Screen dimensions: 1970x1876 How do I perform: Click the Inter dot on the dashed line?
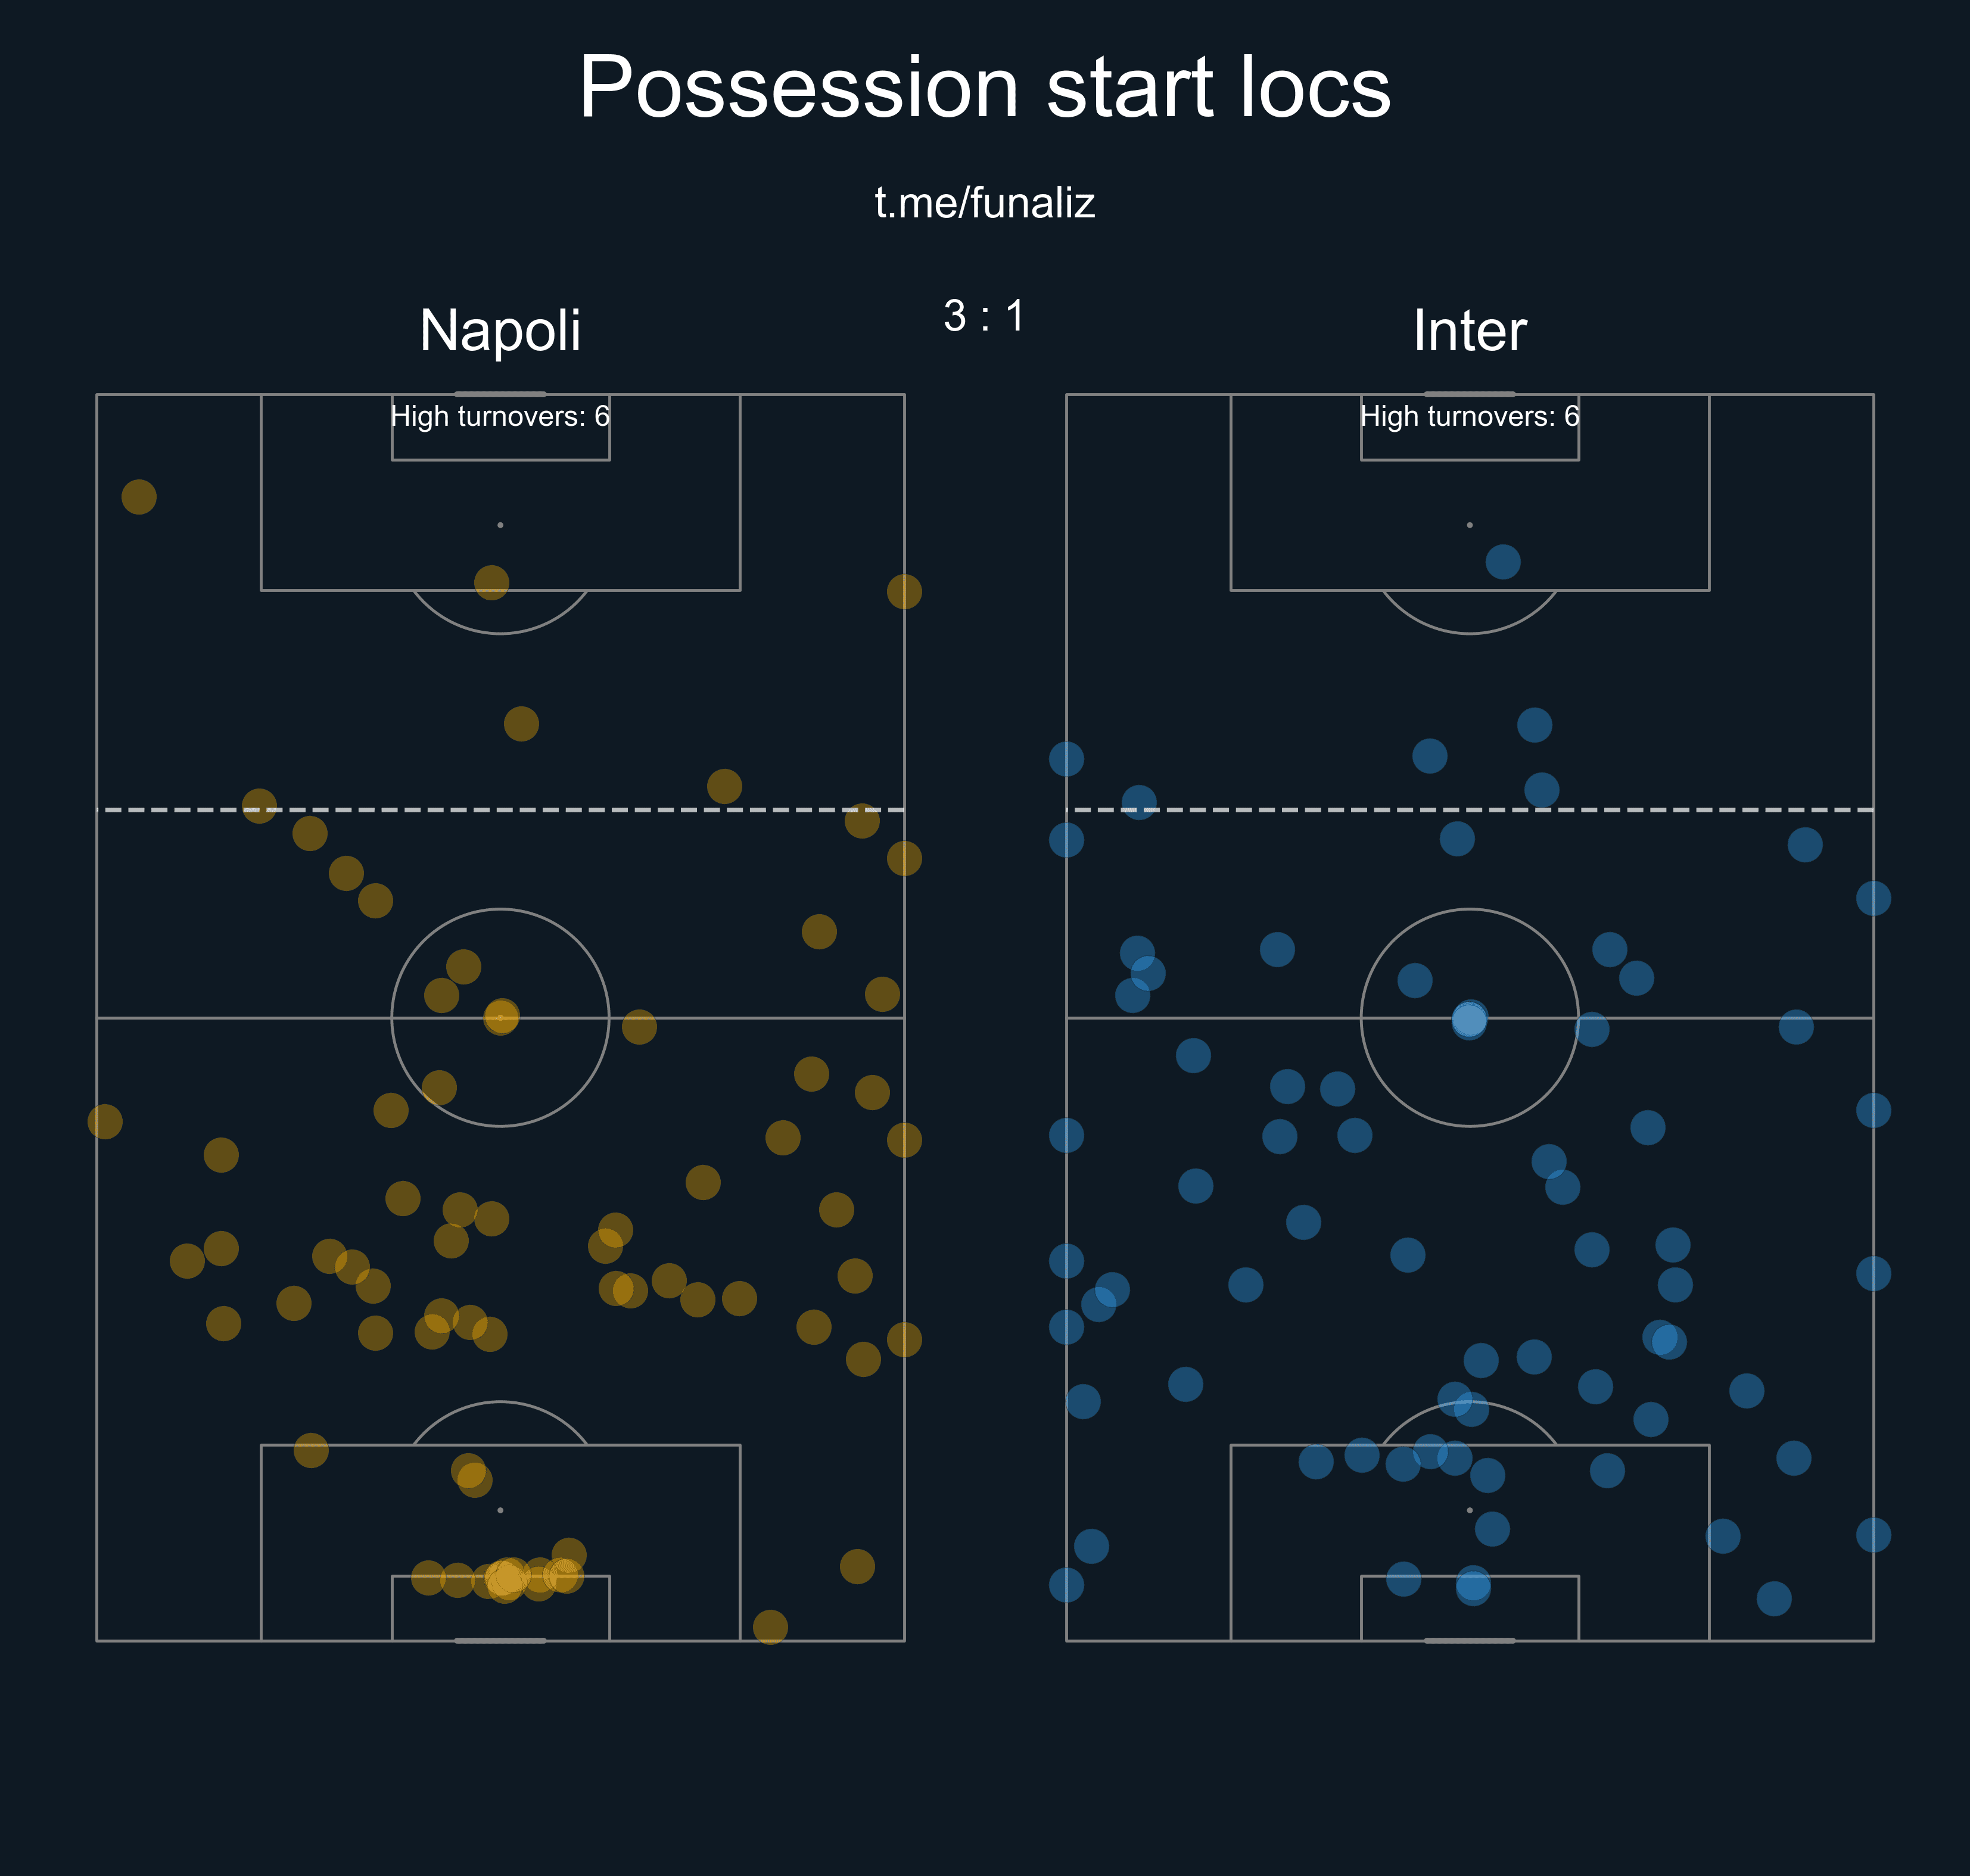click(x=1139, y=802)
